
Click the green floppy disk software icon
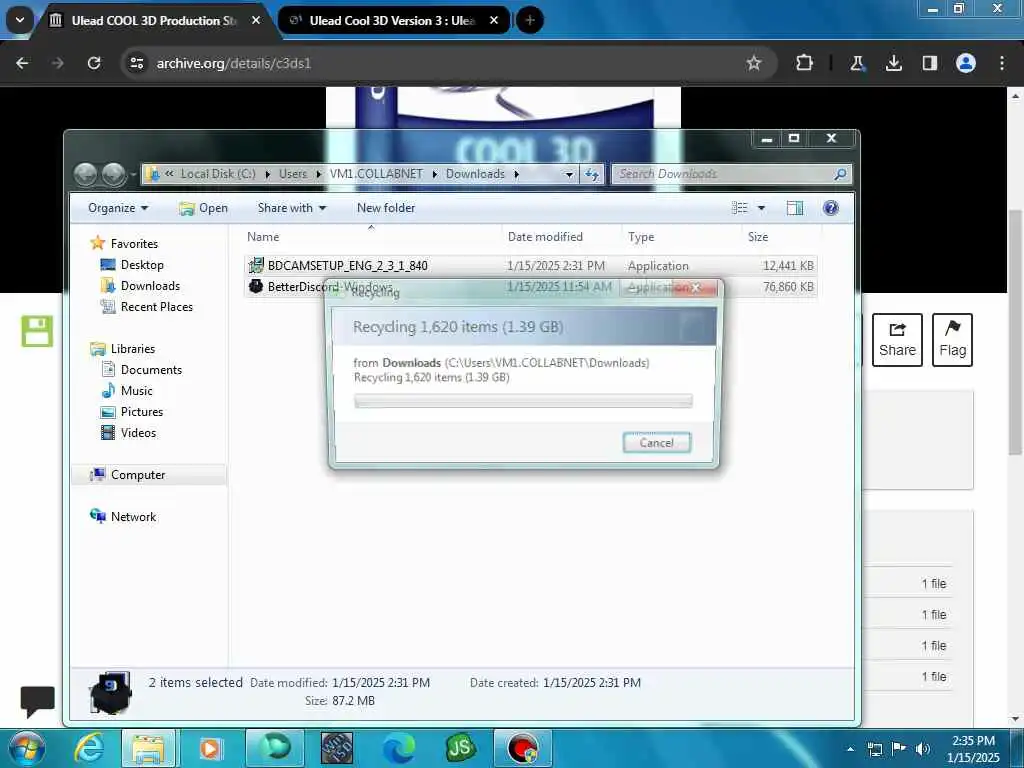(x=37, y=331)
